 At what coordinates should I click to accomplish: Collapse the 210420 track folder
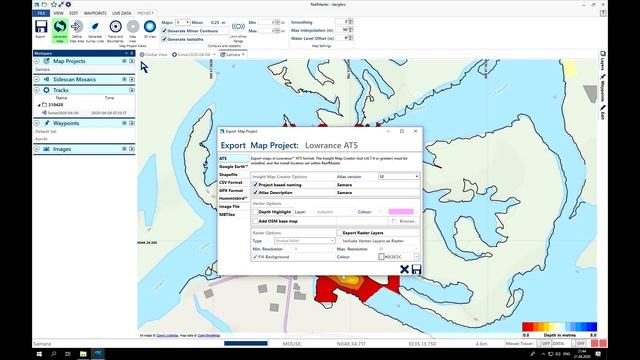tap(39, 105)
